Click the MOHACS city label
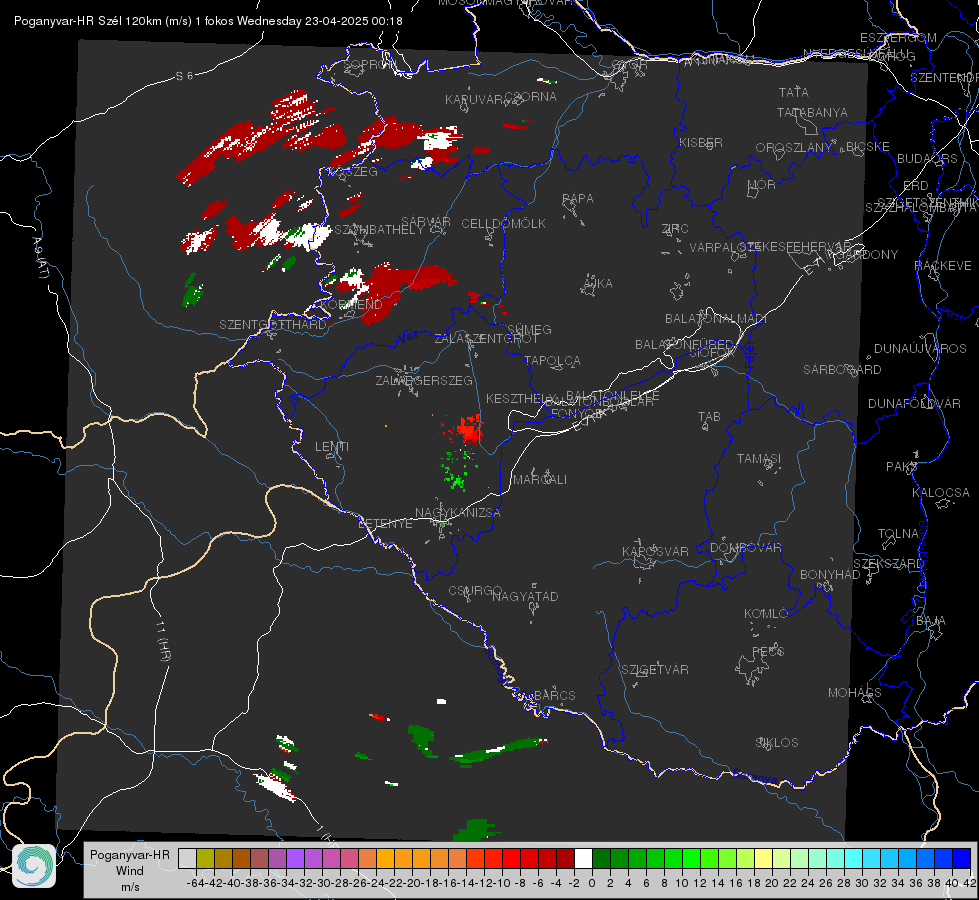 point(855,693)
